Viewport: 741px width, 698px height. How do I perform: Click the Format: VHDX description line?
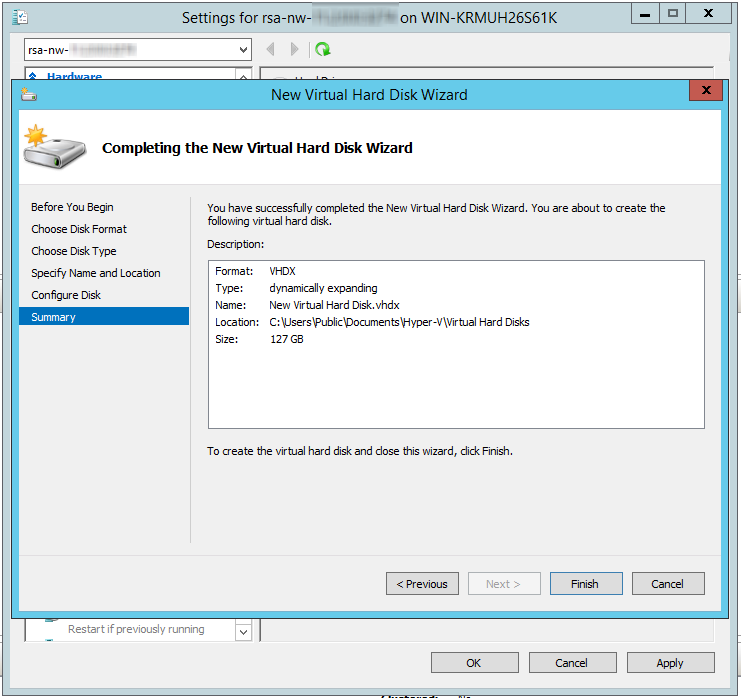click(255, 271)
